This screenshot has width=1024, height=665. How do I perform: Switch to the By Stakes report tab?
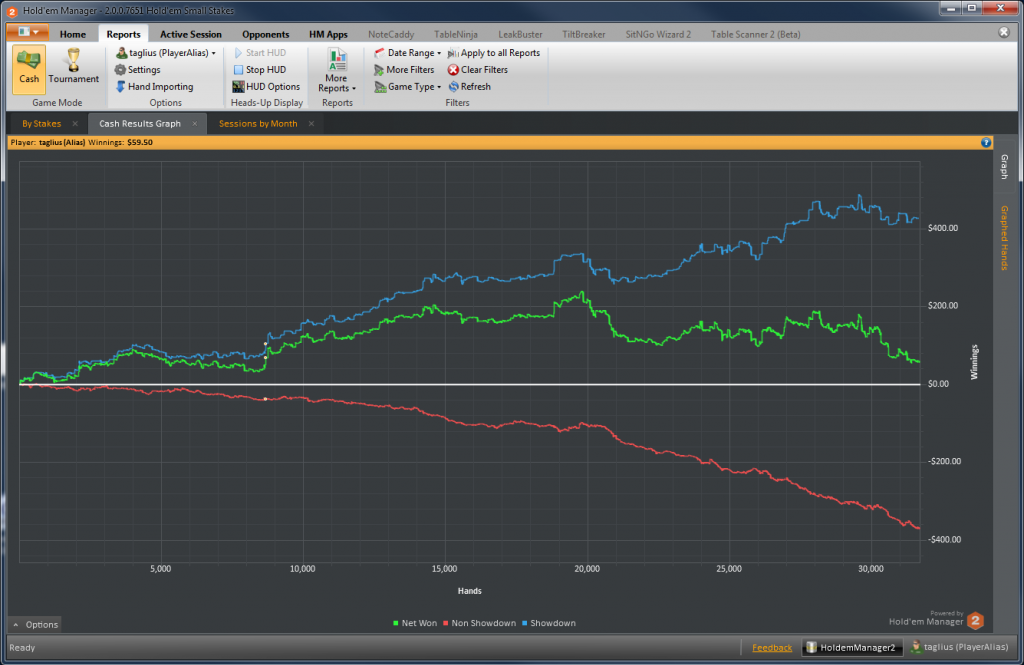(x=41, y=123)
